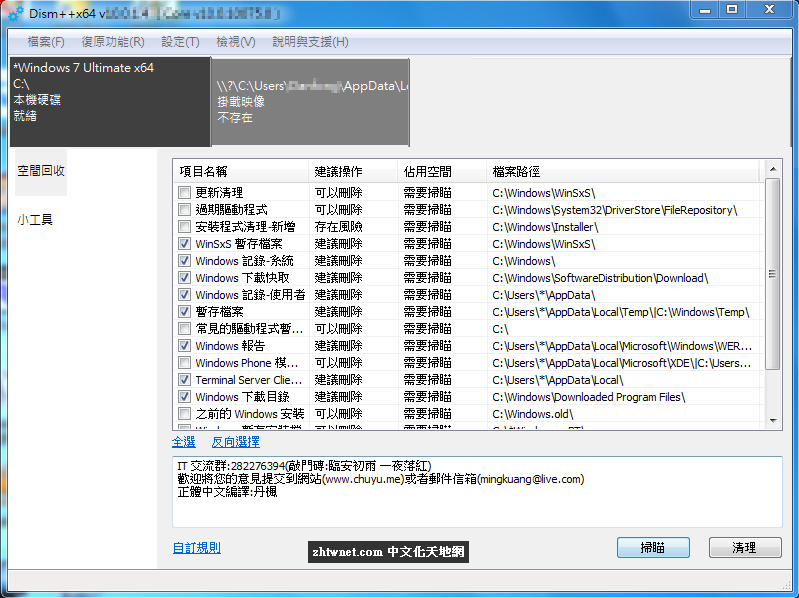This screenshot has height=598, width=799.
Task: Check the 常見的驅動程式暫存 checkbox
Action: pyautogui.click(x=184, y=329)
